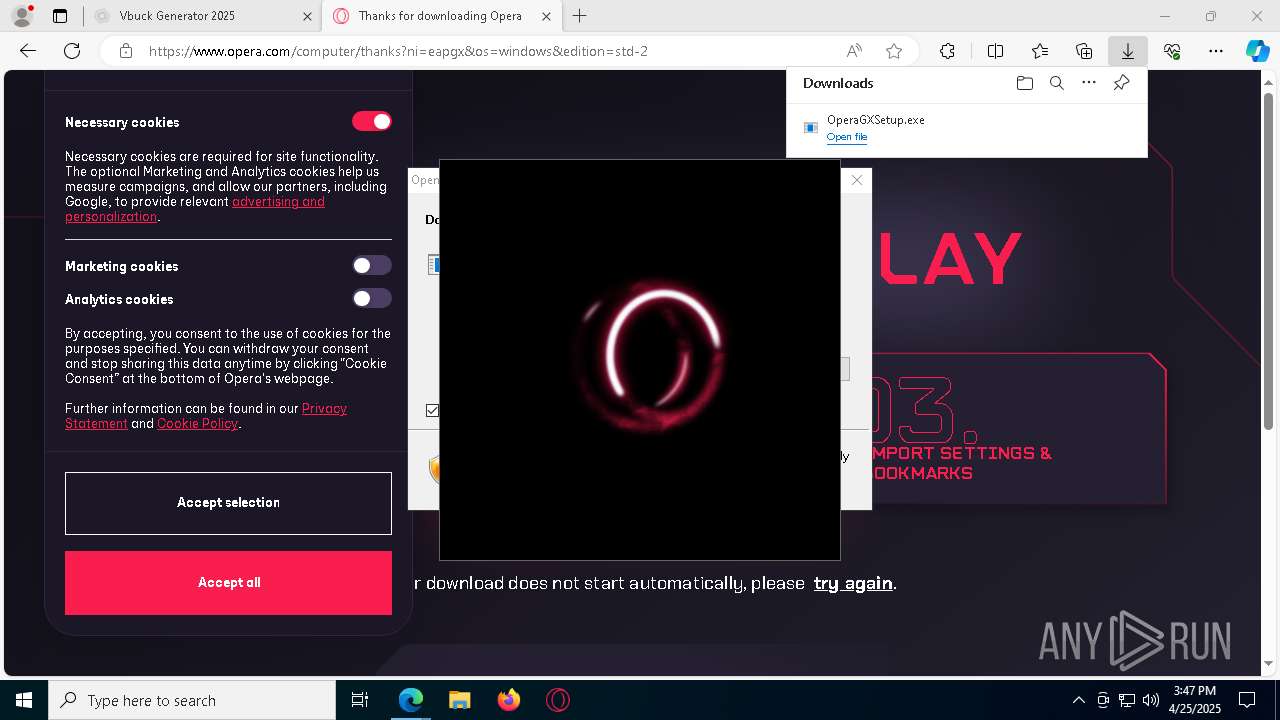The image size is (1280, 720).
Task: Open more options in Downloads panel
Action: click(1089, 83)
